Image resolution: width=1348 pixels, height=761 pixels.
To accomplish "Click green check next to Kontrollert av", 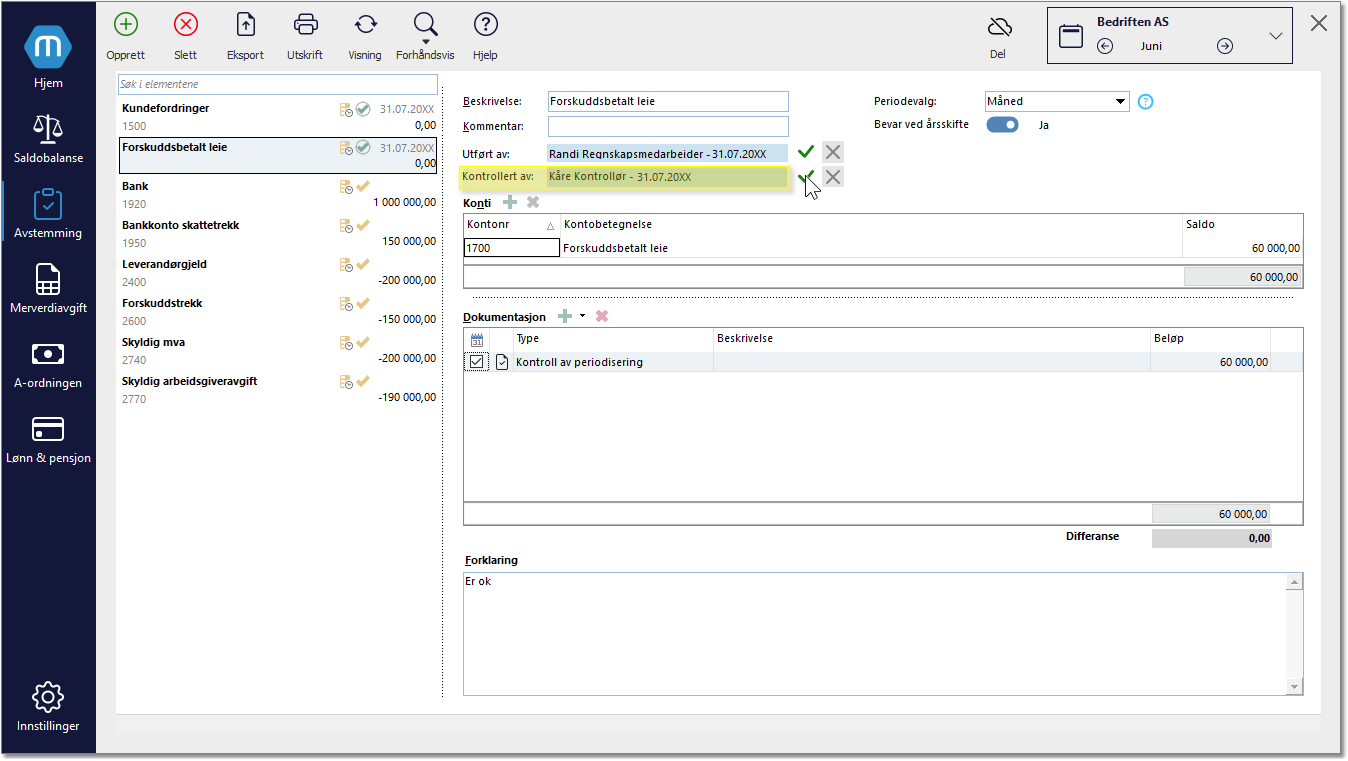I will click(x=806, y=177).
